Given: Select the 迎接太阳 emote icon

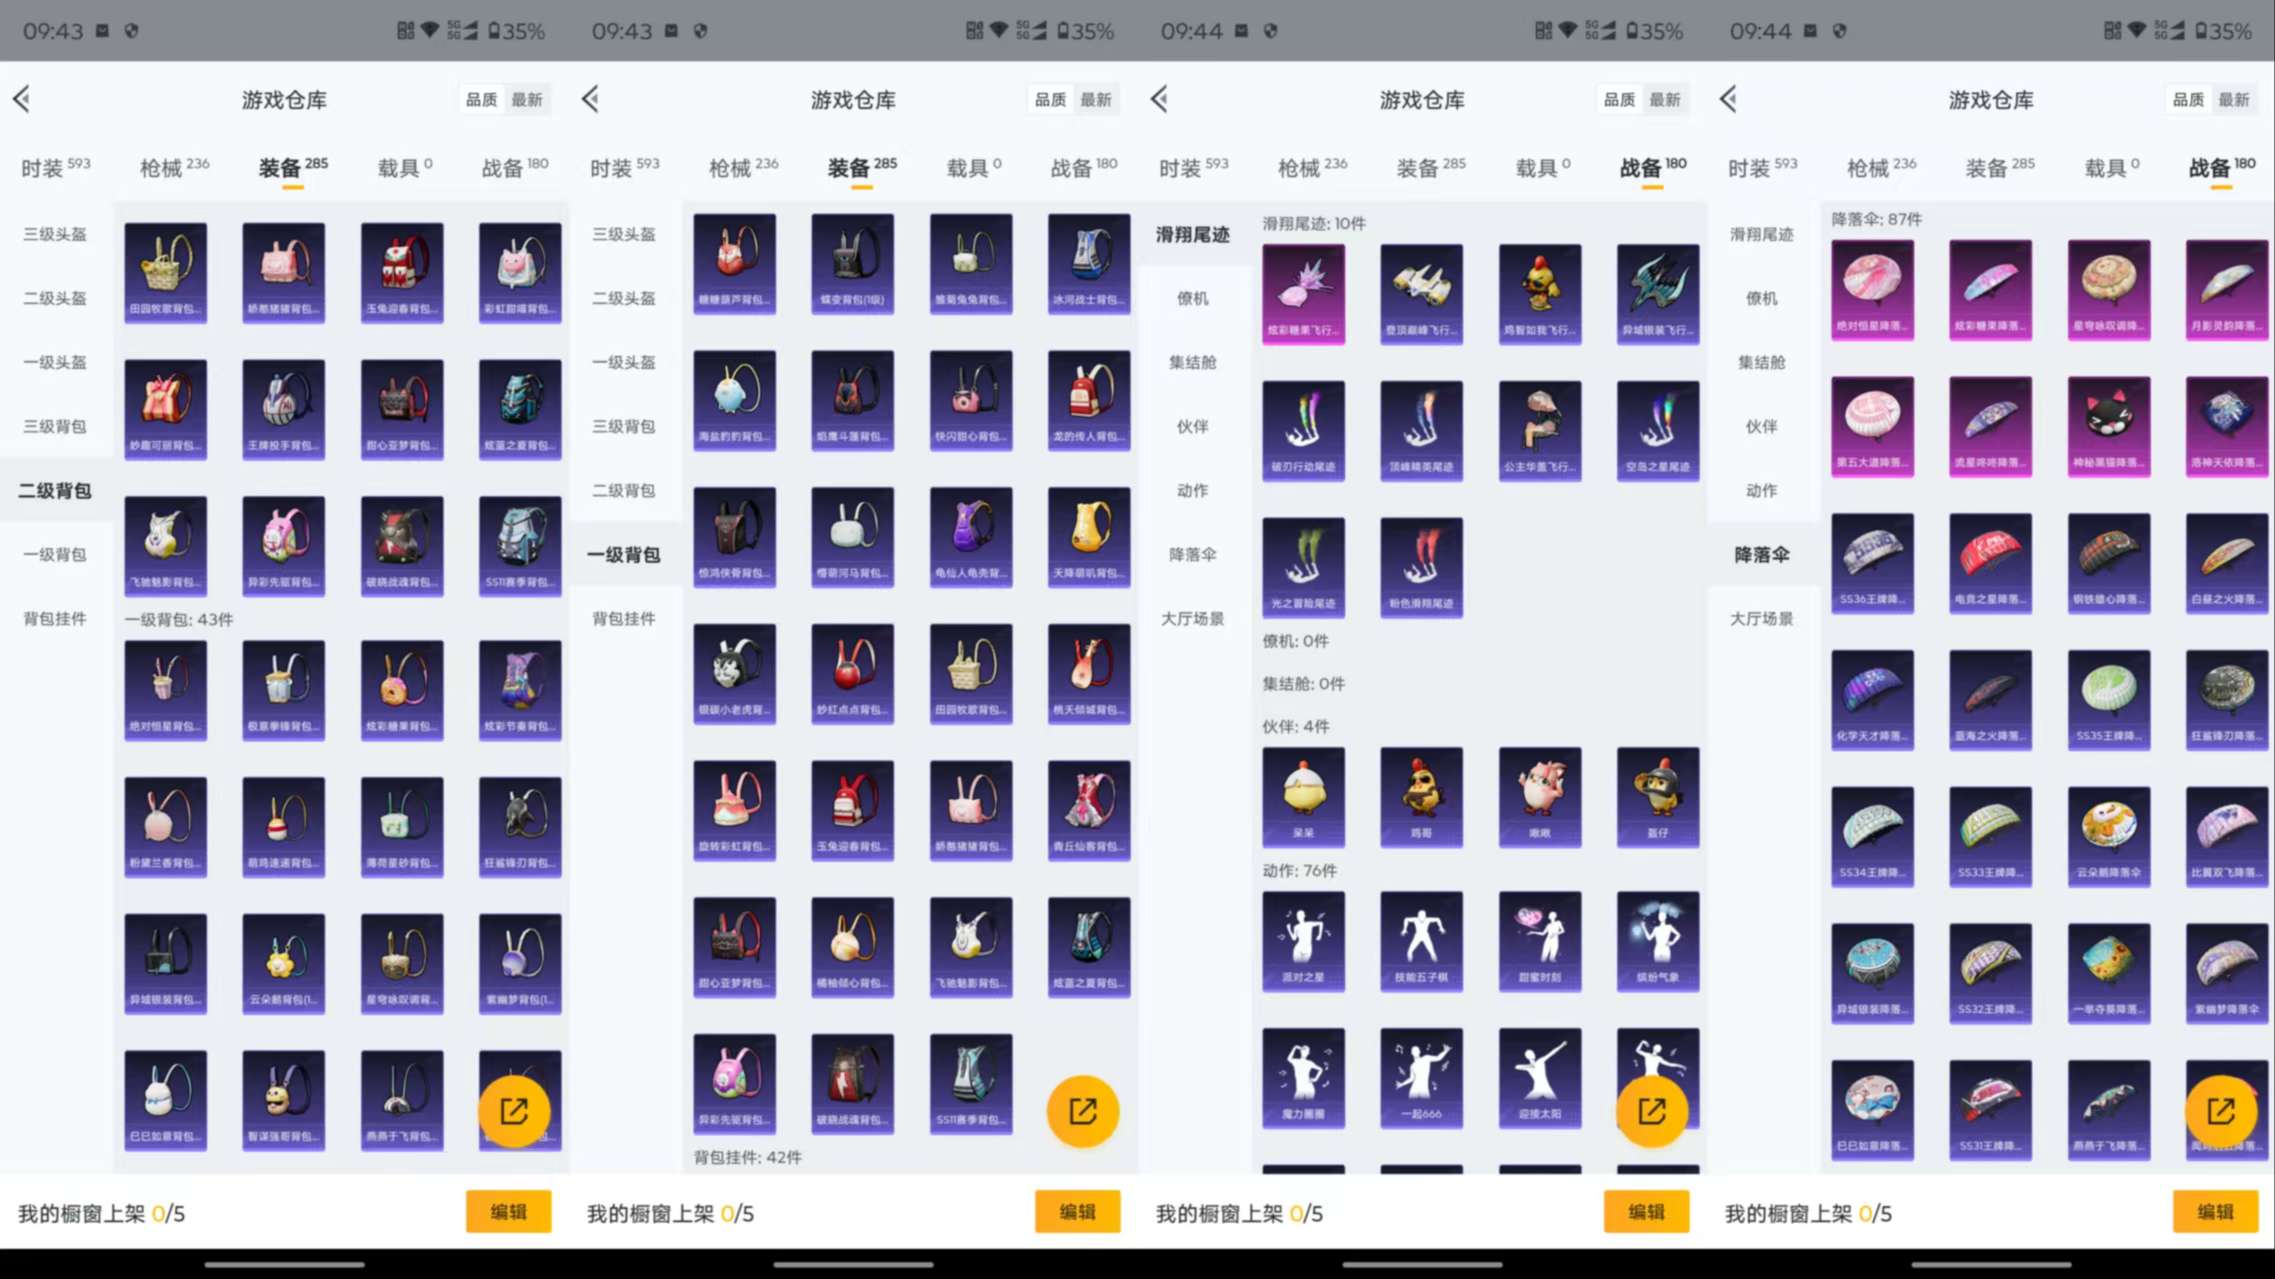Looking at the screenshot, I should [x=1539, y=1080].
